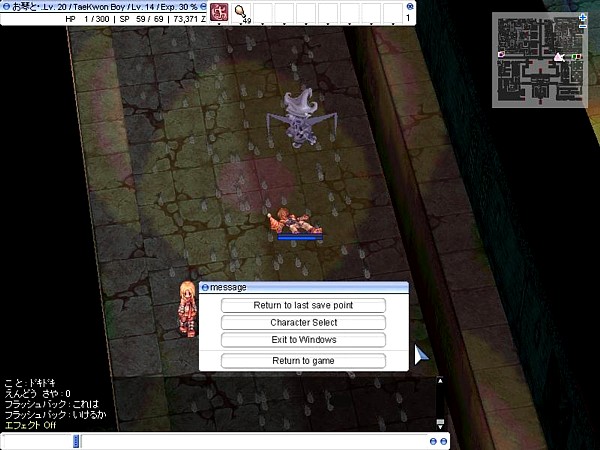Image resolution: width=600 pixels, height=450 pixels.
Task: Click right round button in chat bar
Action: (x=443, y=441)
